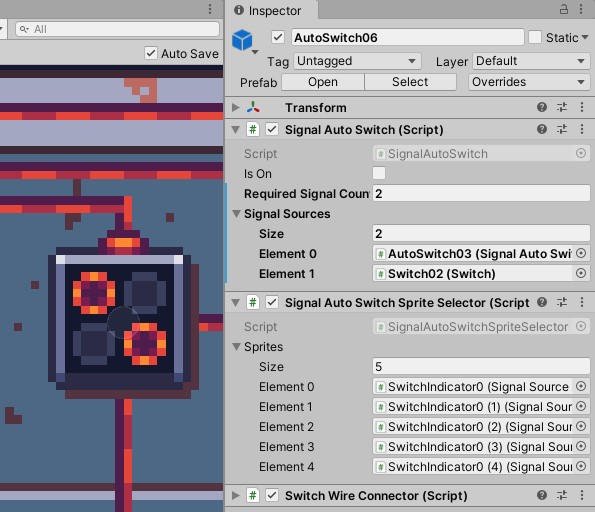
Task: Click object picker for SwitchIndicator0 (2)
Action: pos(581,426)
